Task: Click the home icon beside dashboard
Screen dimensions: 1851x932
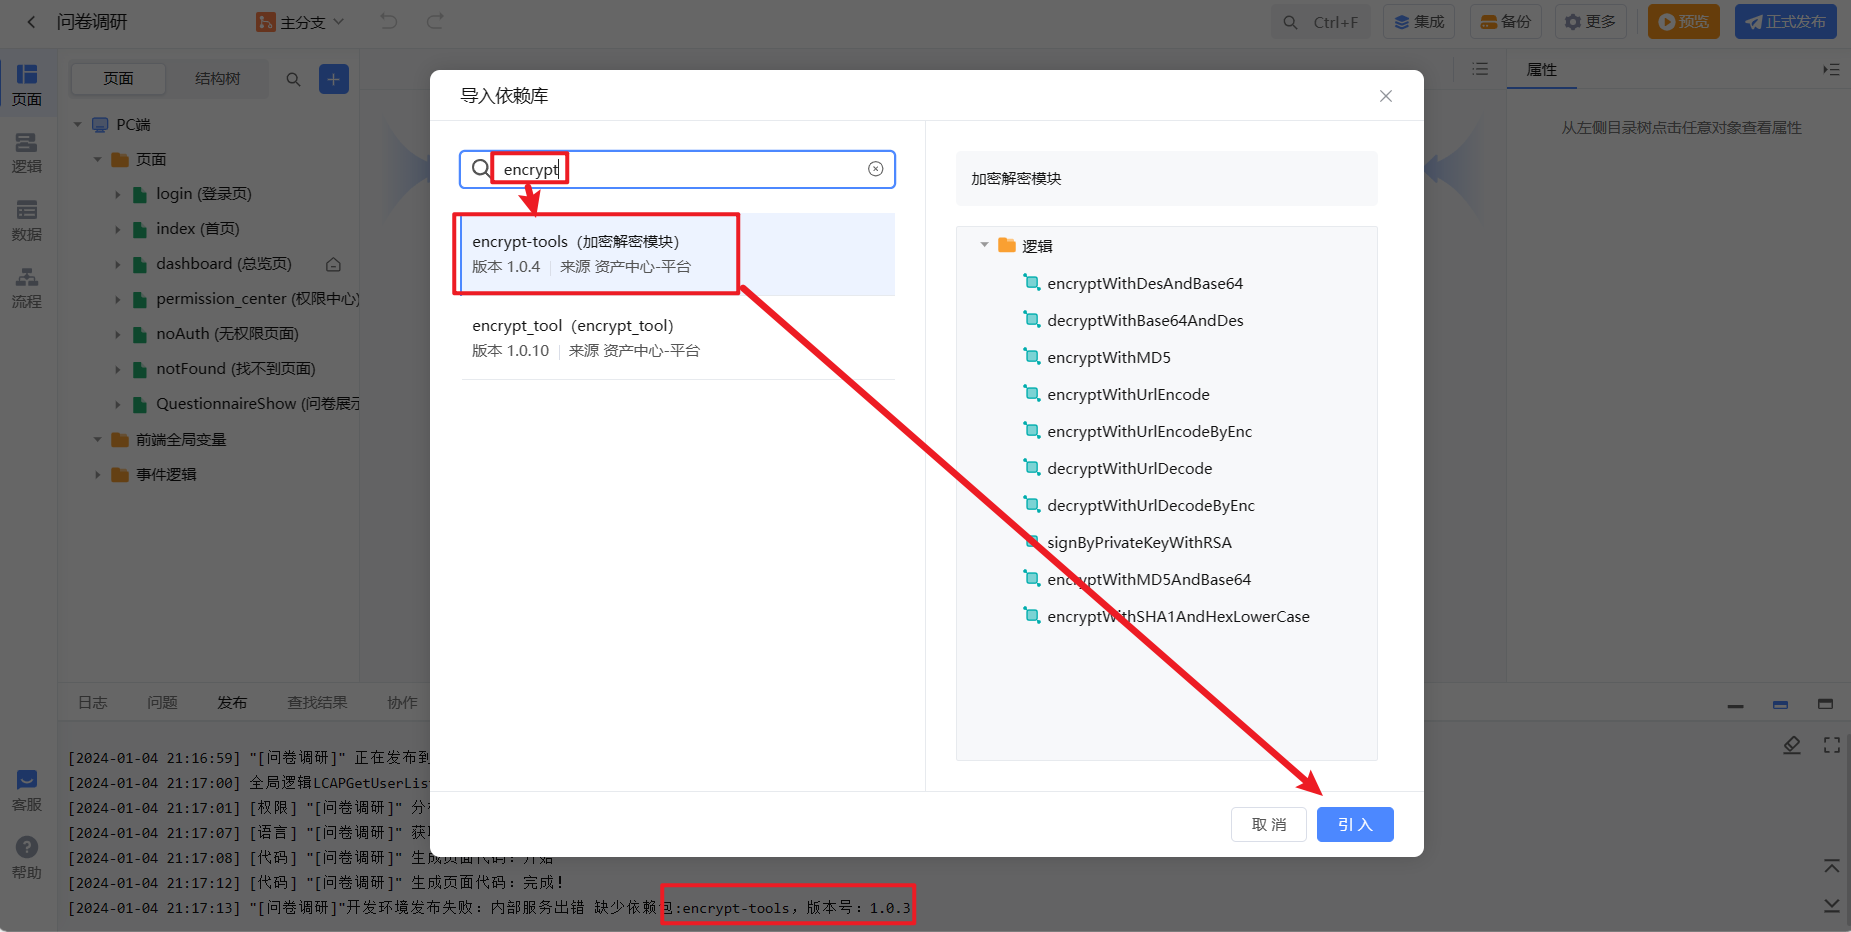Action: 334,265
